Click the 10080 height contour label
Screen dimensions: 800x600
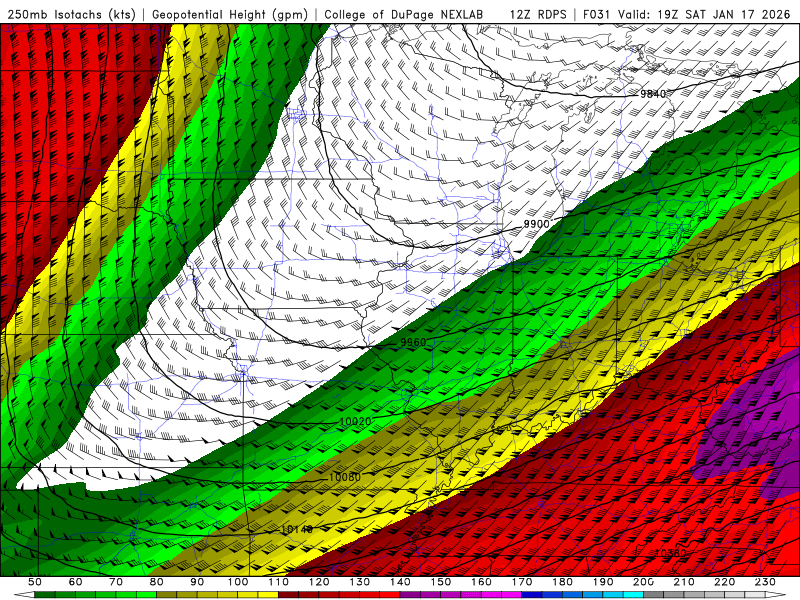tap(345, 477)
